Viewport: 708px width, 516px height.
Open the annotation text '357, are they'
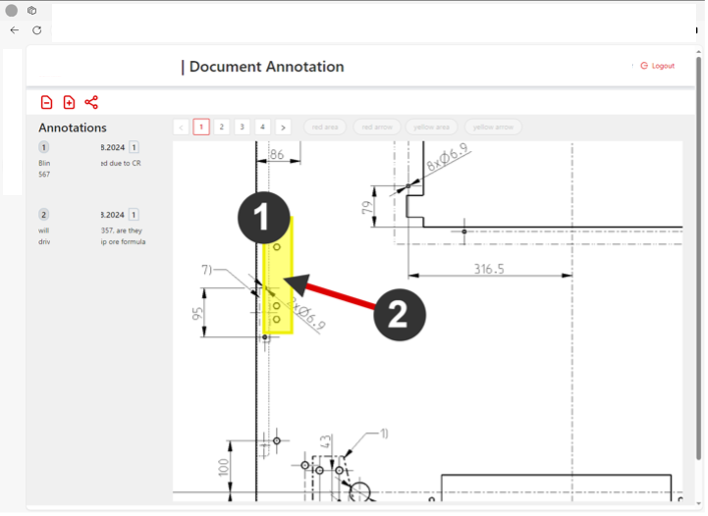click(x=121, y=231)
